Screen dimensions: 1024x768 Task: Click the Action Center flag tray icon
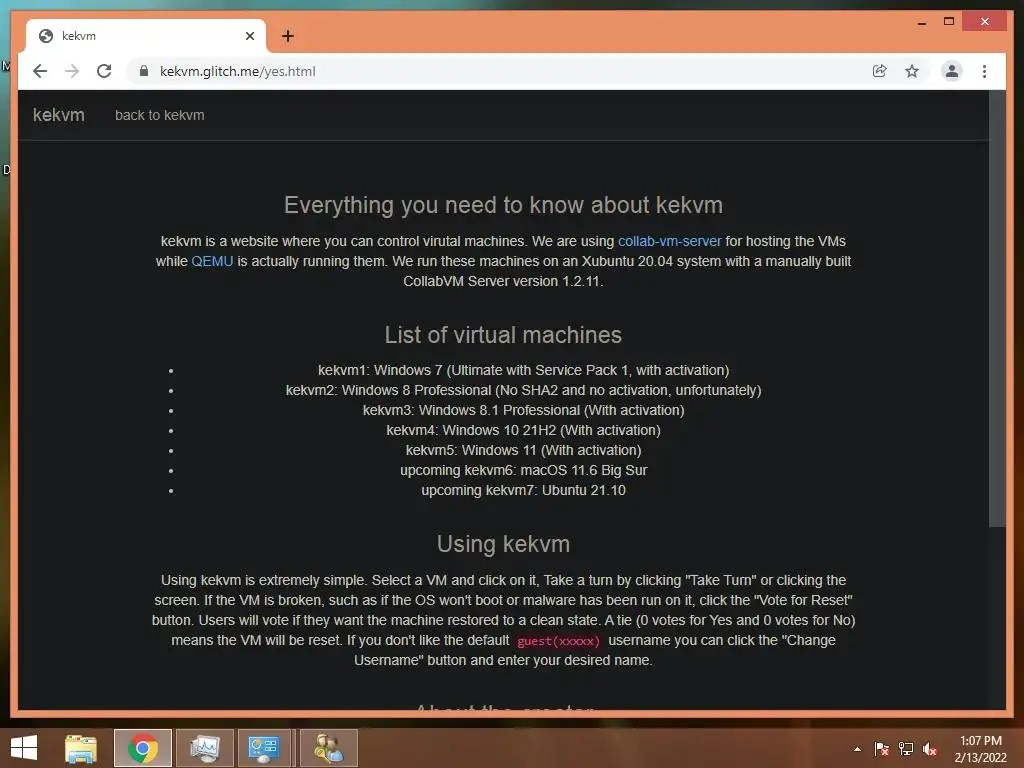[x=882, y=749]
